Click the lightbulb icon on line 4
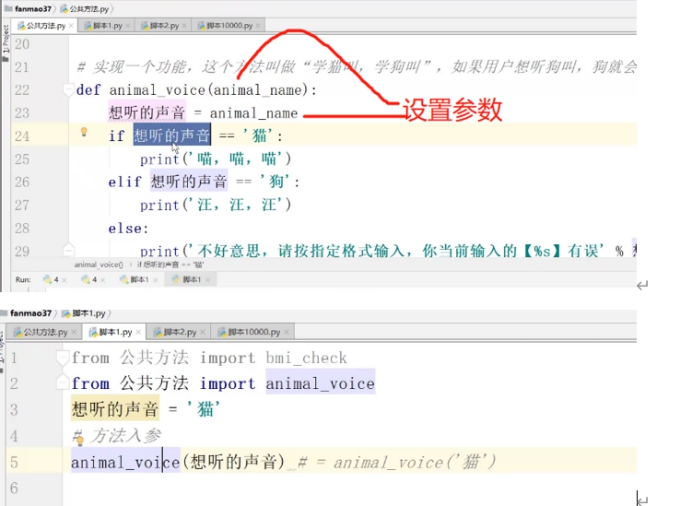This screenshot has width=693, height=506. pyautogui.click(x=80, y=440)
